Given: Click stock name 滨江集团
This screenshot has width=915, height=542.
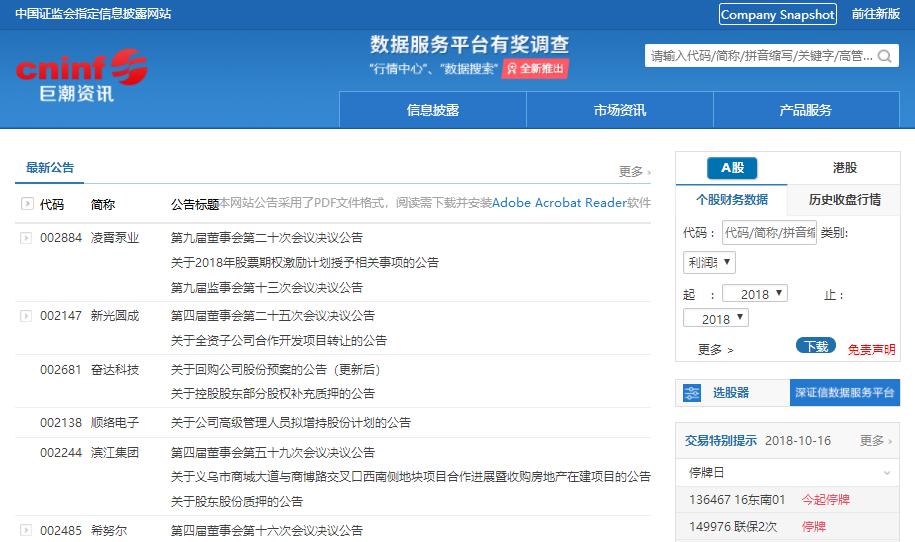Looking at the screenshot, I should [x=115, y=452].
